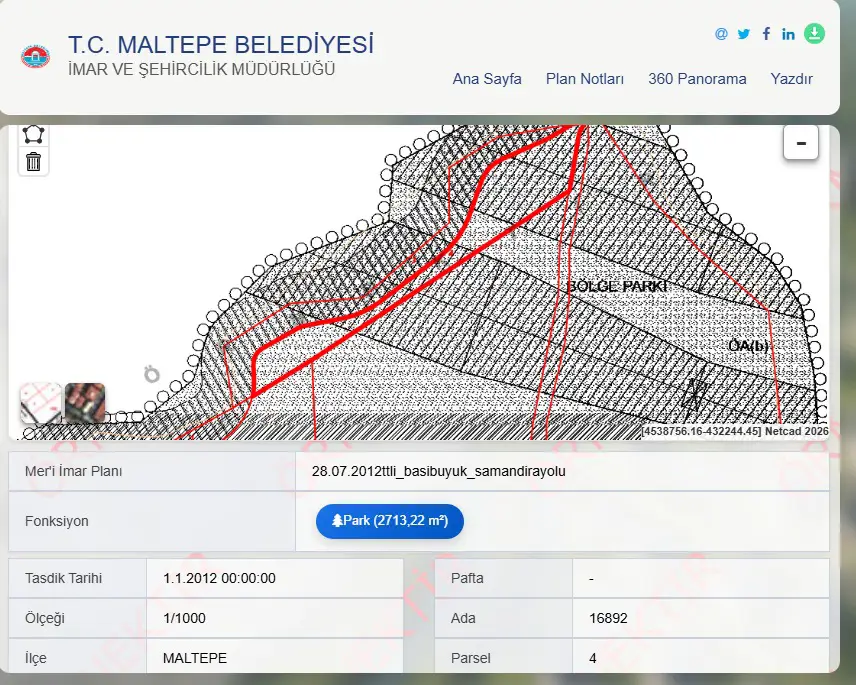Click the T.C. MALTEPE BELEDİYESİ title
This screenshot has width=856, height=685.
click(221, 45)
